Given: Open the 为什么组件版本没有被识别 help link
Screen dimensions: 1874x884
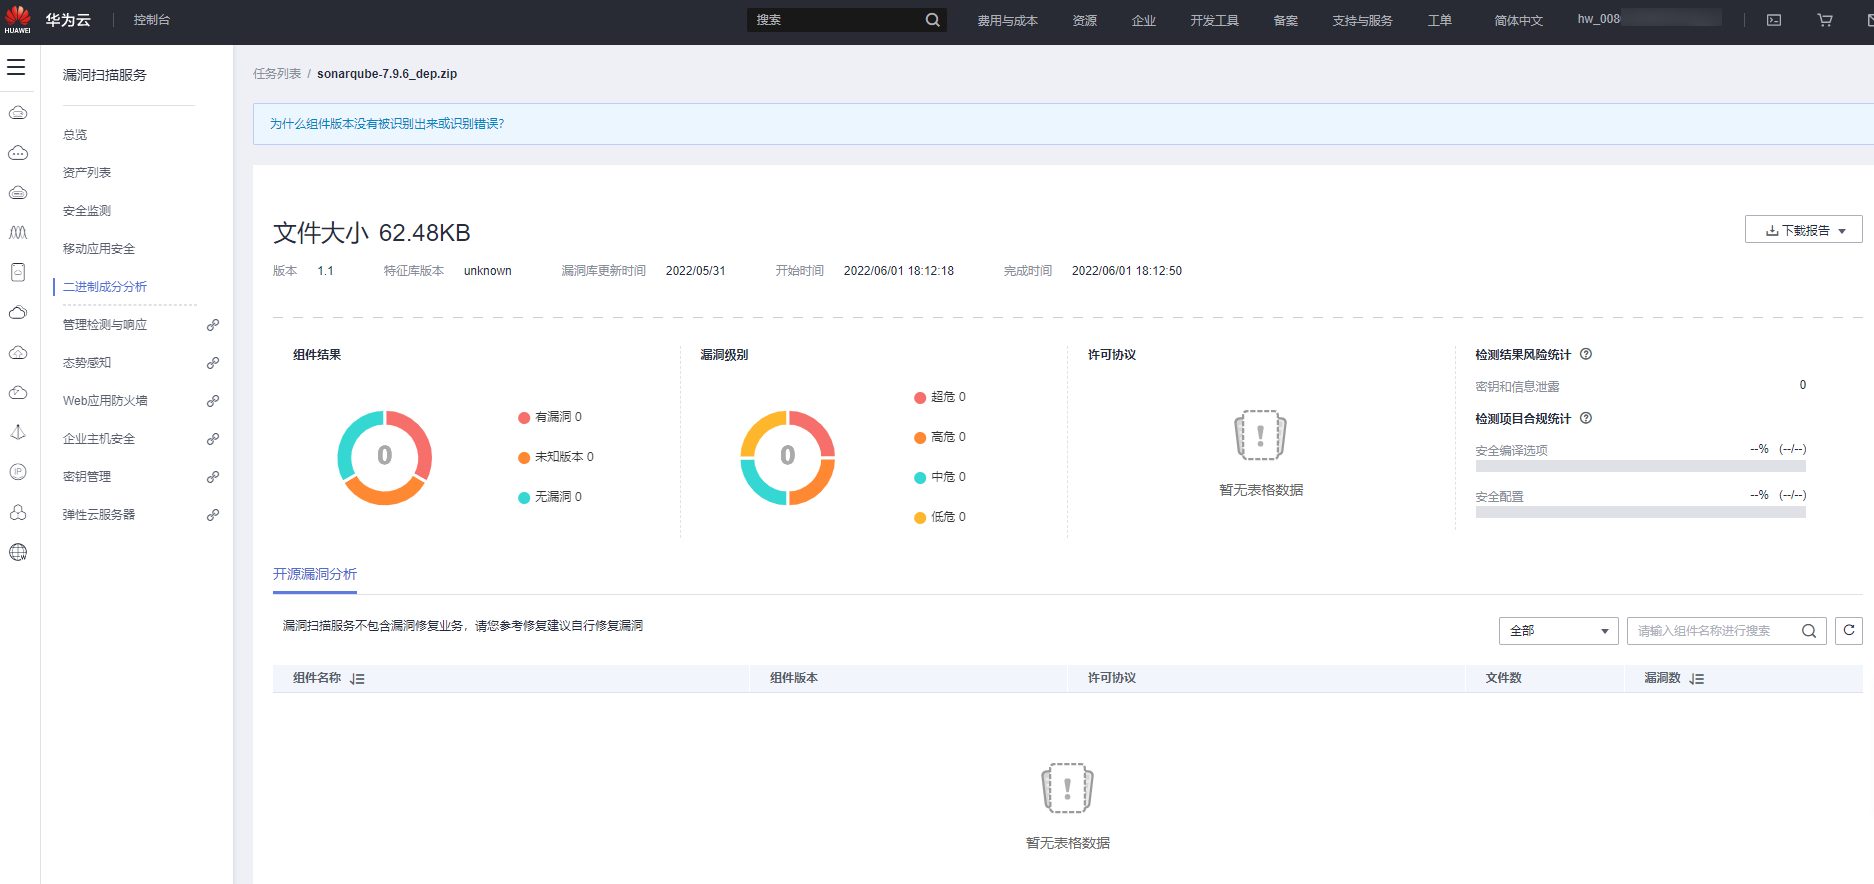Looking at the screenshot, I should [387, 124].
